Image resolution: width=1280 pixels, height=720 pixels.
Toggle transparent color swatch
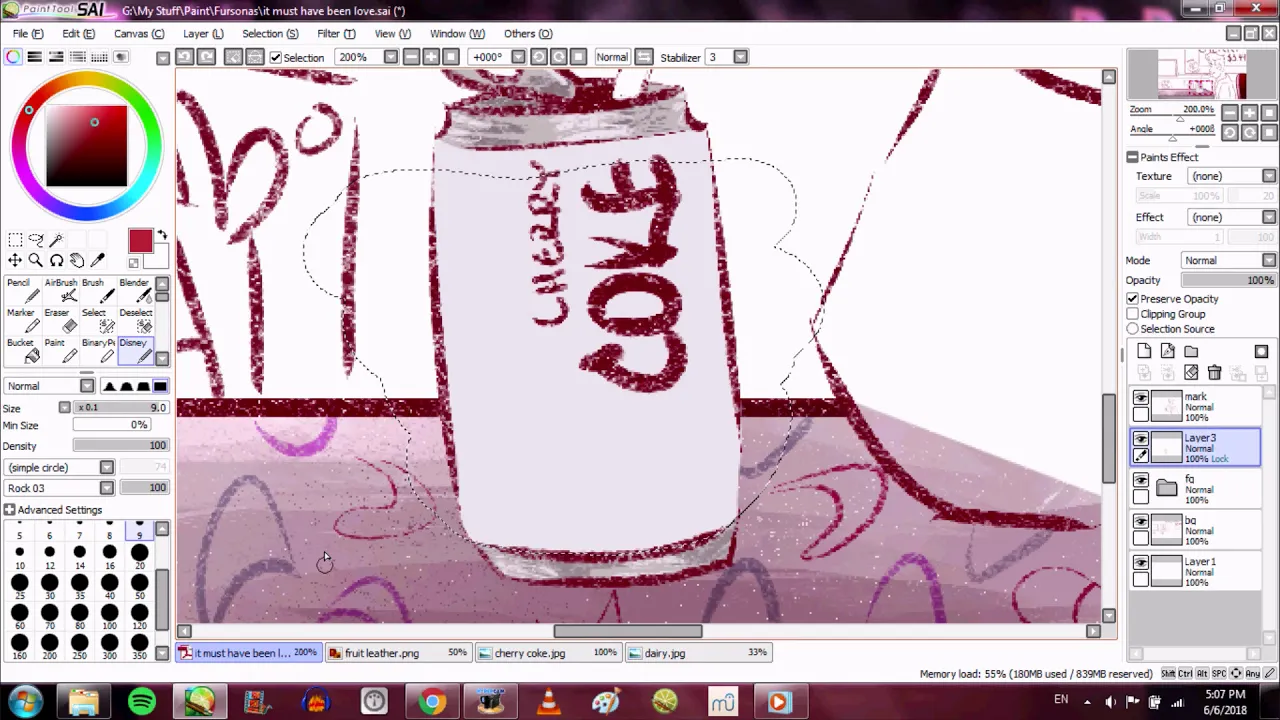(133, 263)
